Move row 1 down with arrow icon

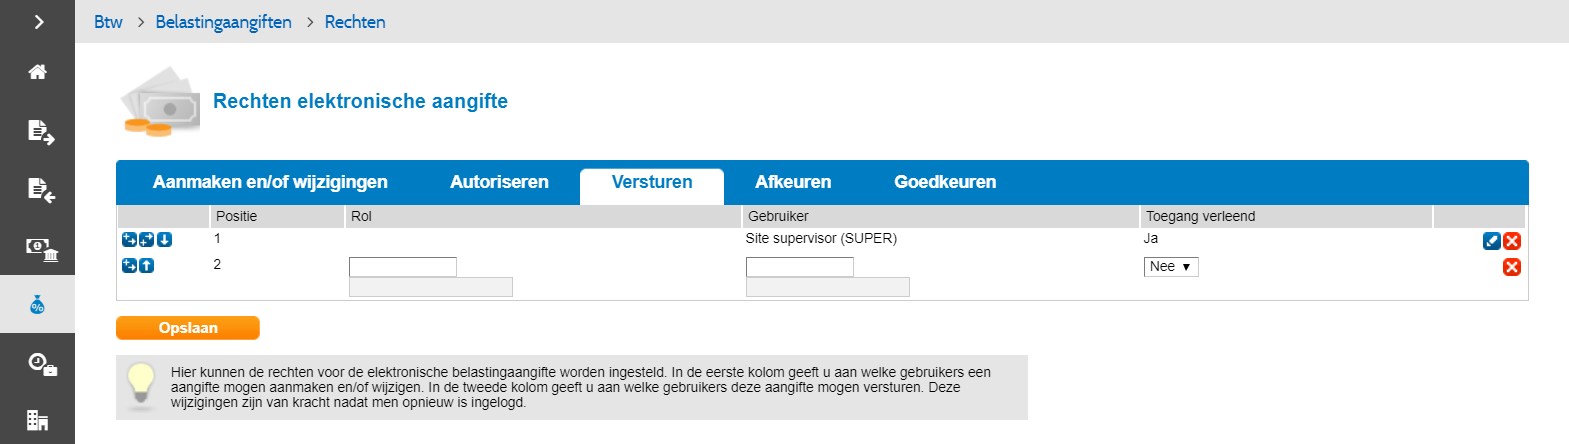click(165, 240)
